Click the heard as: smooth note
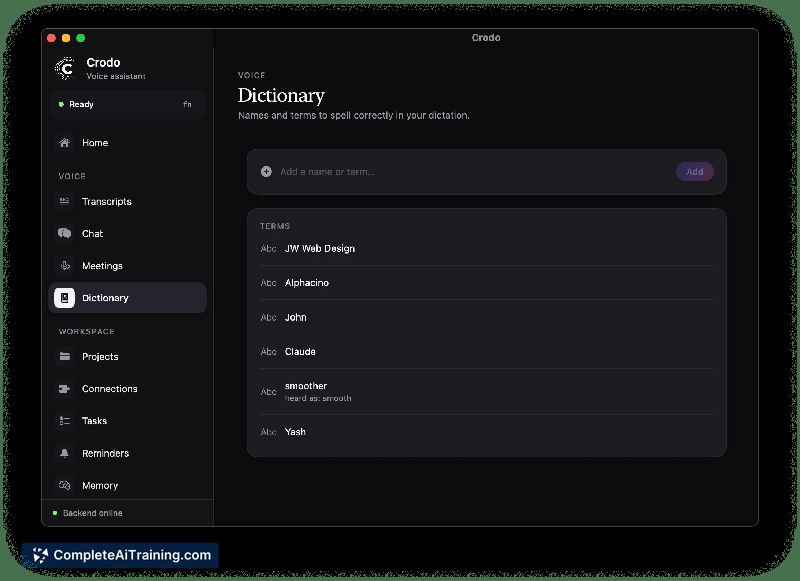The height and width of the screenshot is (581, 800). [318, 398]
